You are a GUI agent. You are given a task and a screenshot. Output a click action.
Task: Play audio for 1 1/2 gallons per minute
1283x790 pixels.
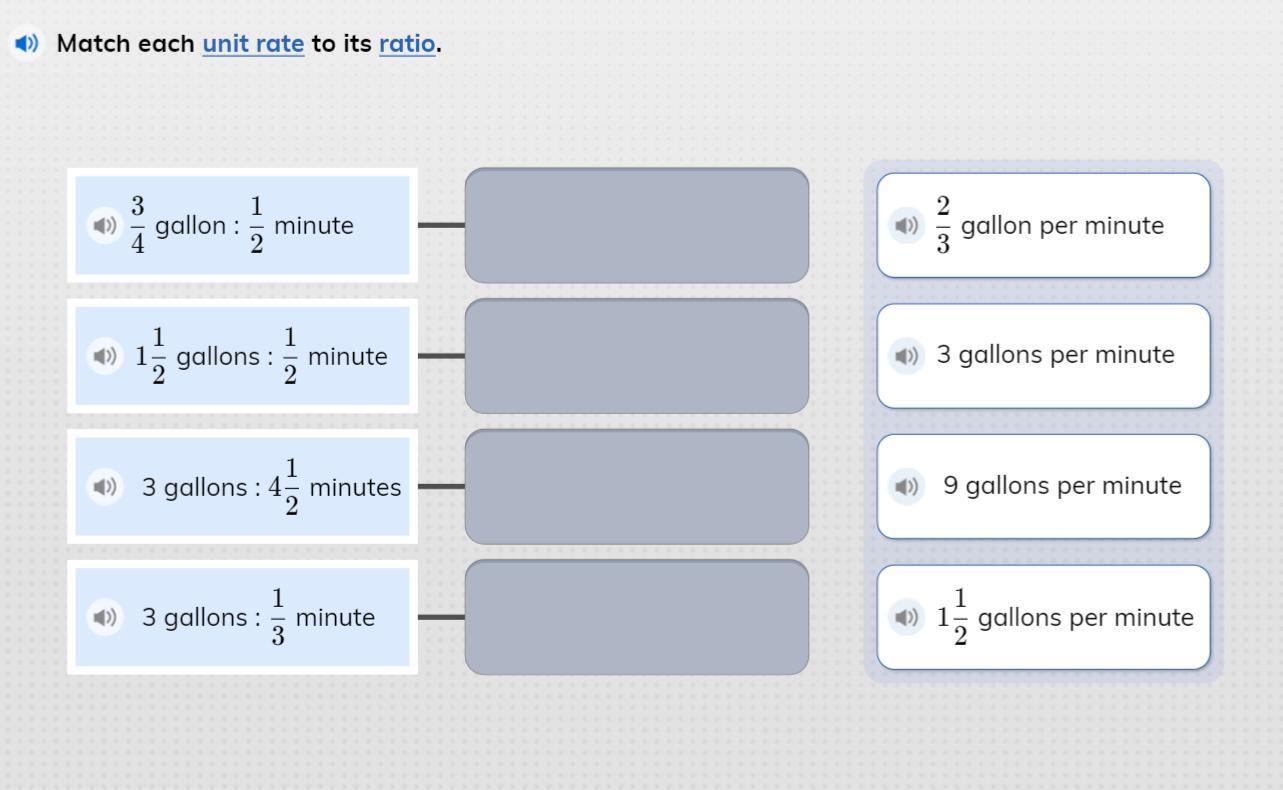[906, 617]
